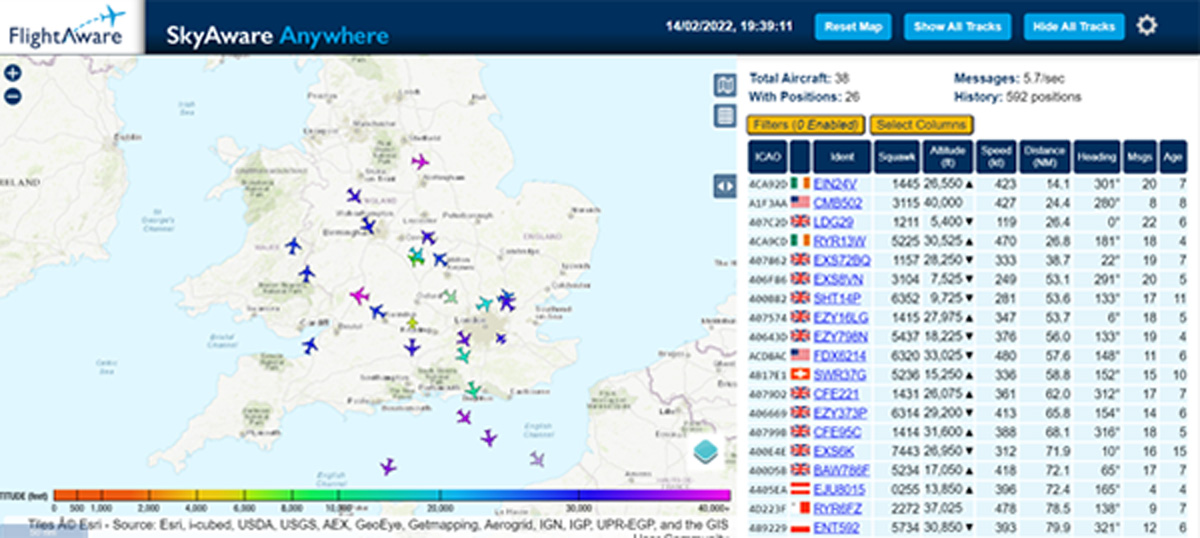The image size is (1200, 538).
Task: Open the Select Columns chooser
Action: click(x=921, y=125)
